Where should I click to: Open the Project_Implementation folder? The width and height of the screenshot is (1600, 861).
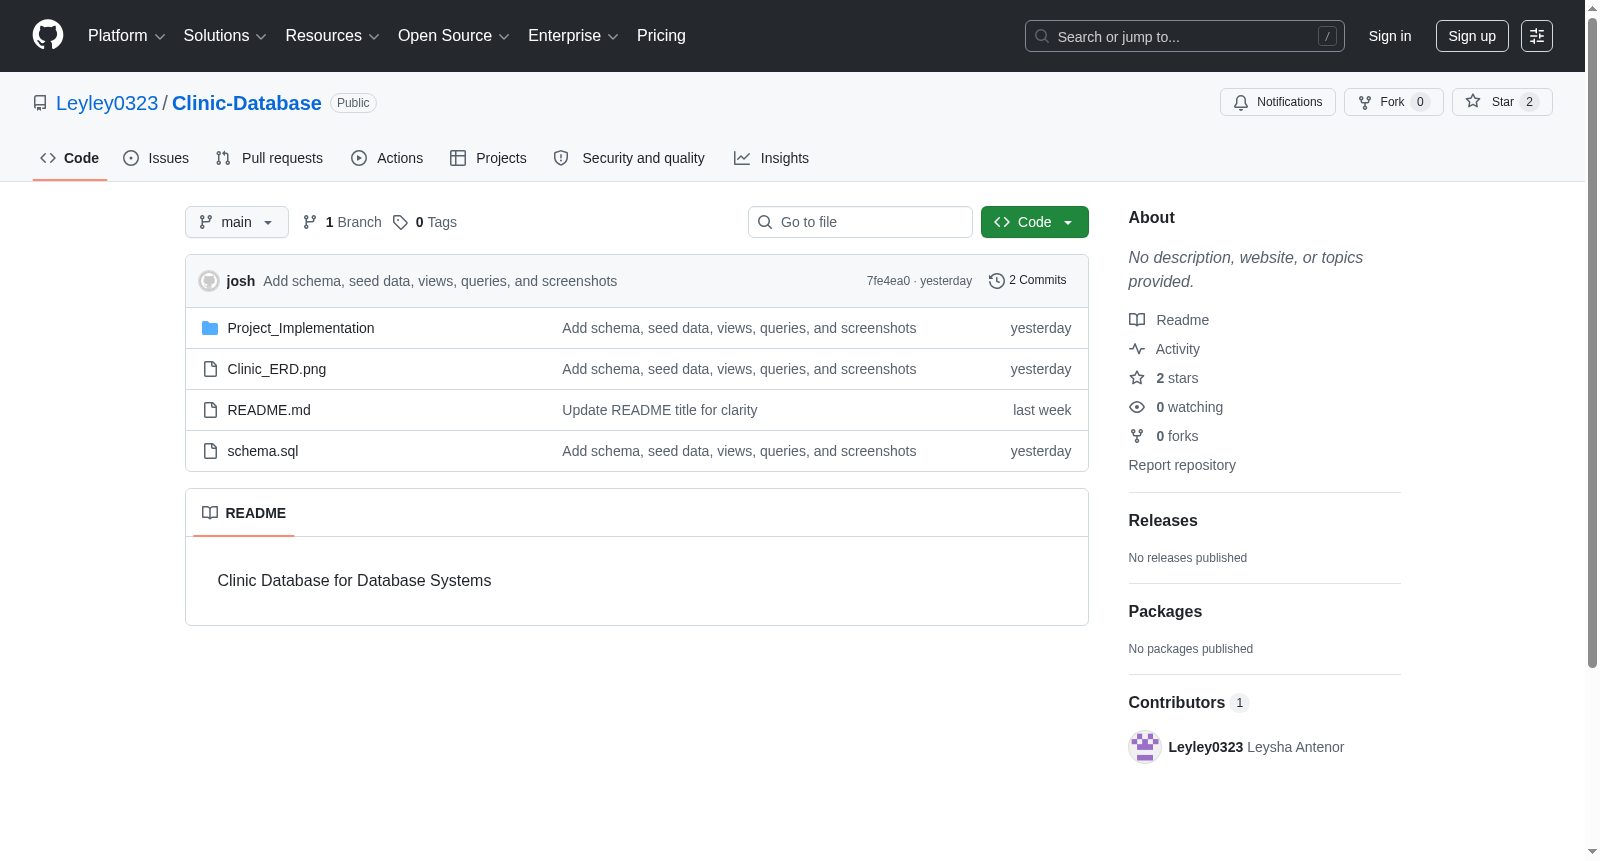click(301, 328)
